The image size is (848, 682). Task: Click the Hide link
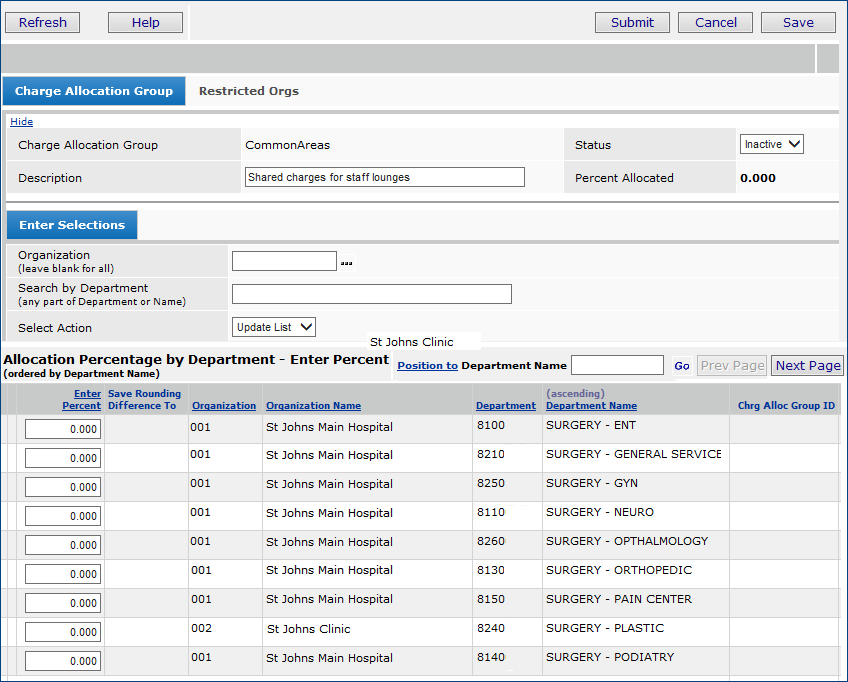click(21, 122)
